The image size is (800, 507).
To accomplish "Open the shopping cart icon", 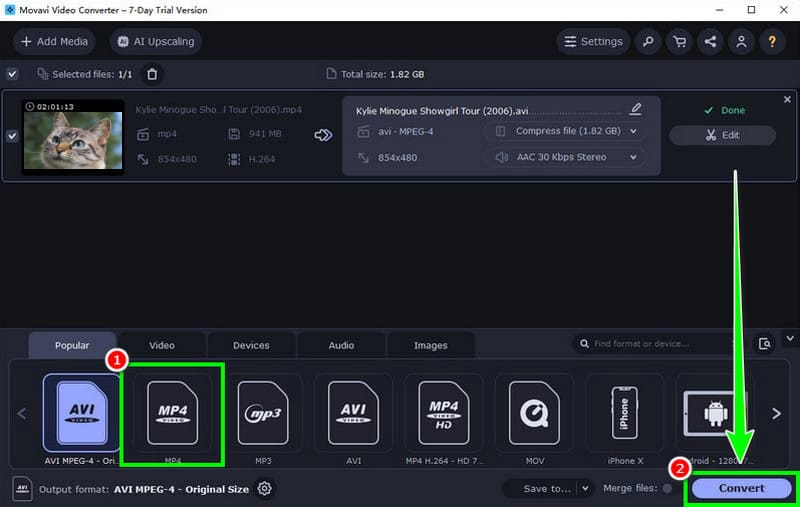I will (x=679, y=41).
